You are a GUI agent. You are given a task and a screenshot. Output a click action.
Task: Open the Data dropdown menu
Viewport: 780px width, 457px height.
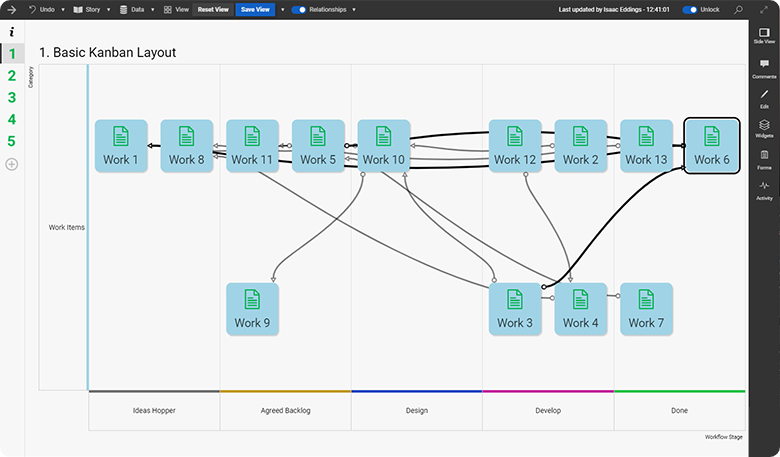(136, 9)
